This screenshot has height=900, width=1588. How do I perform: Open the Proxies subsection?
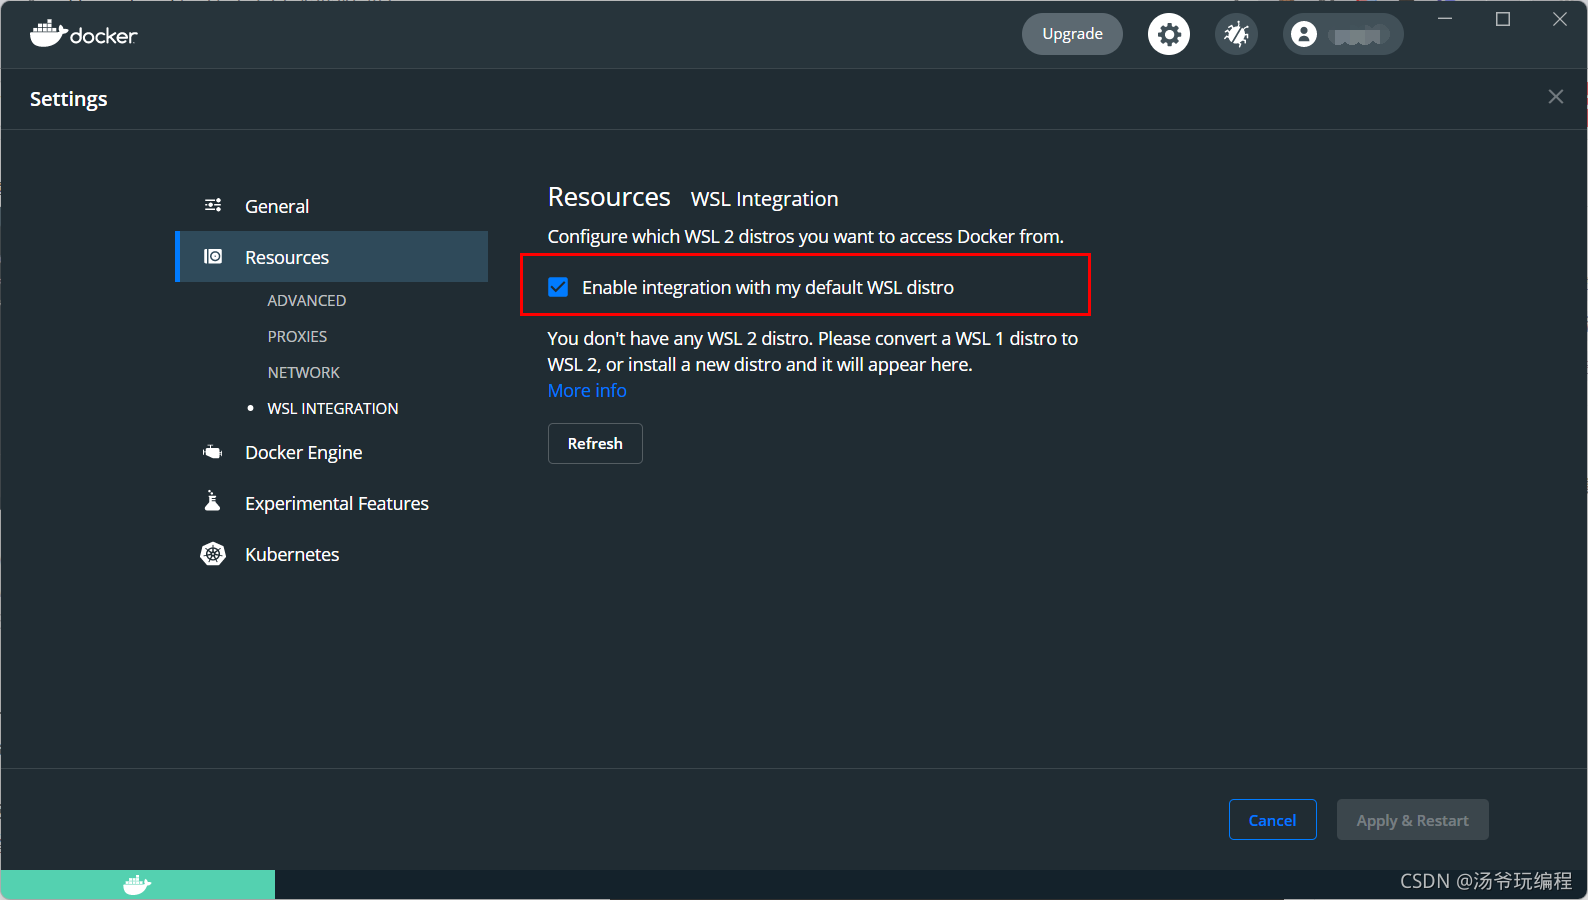coord(297,336)
